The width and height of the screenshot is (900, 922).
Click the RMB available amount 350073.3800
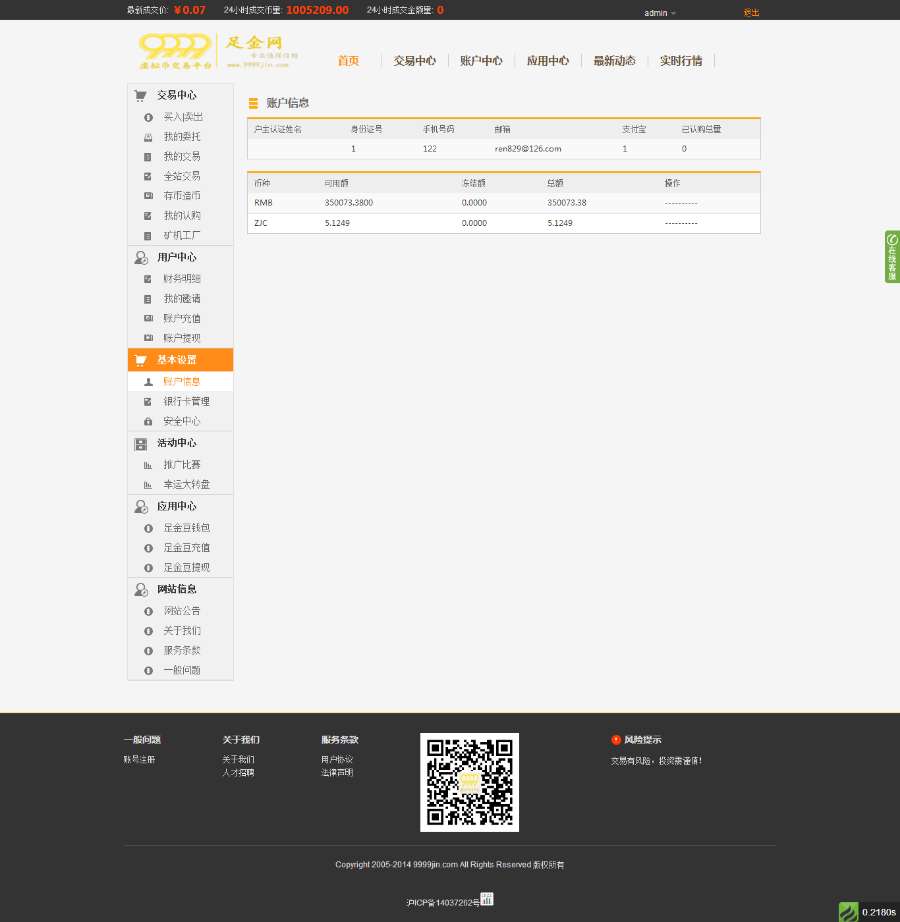point(349,203)
